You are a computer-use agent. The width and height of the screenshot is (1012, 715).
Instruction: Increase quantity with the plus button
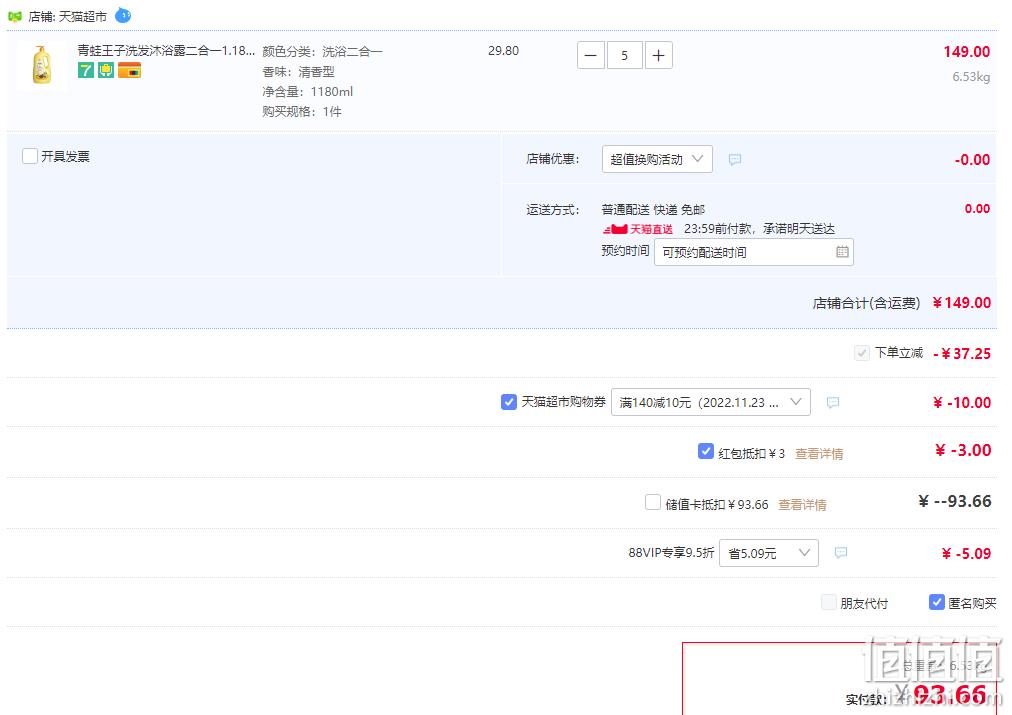[658, 55]
